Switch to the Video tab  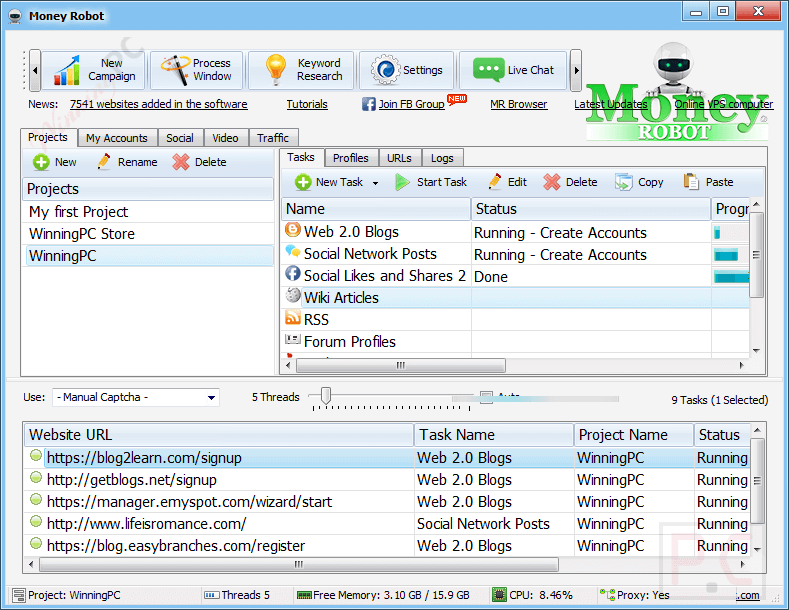225,138
